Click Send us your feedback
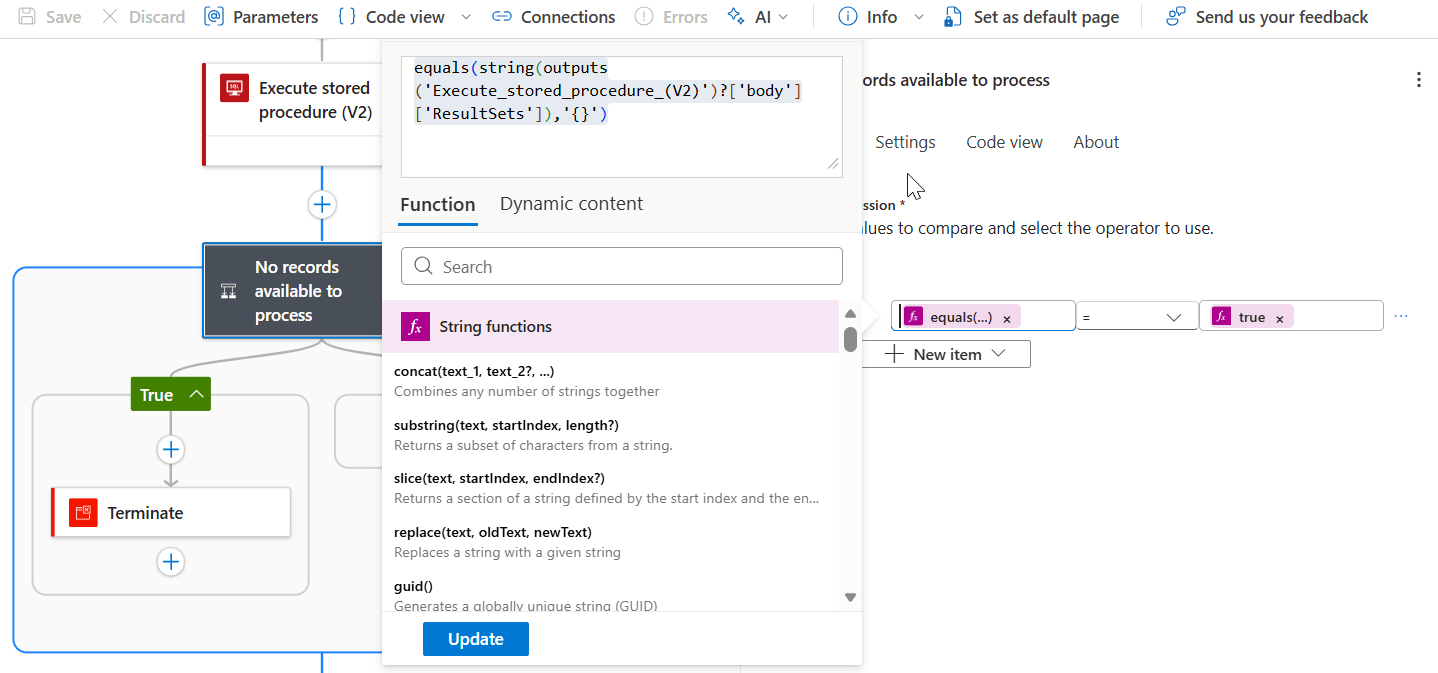Screen dimensions: 1438x673 pyautogui.click(x=1267, y=17)
